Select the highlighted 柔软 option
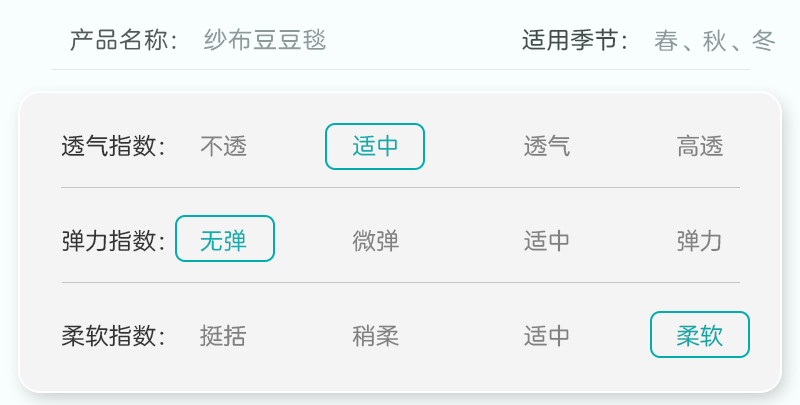 [700, 335]
